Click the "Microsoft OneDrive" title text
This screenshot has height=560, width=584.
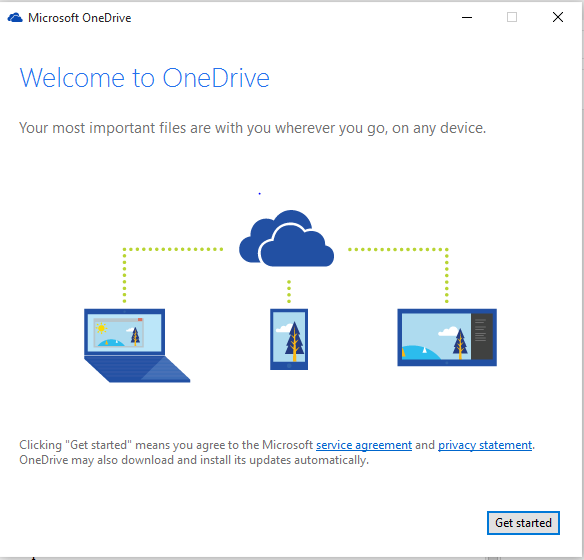coord(80,18)
